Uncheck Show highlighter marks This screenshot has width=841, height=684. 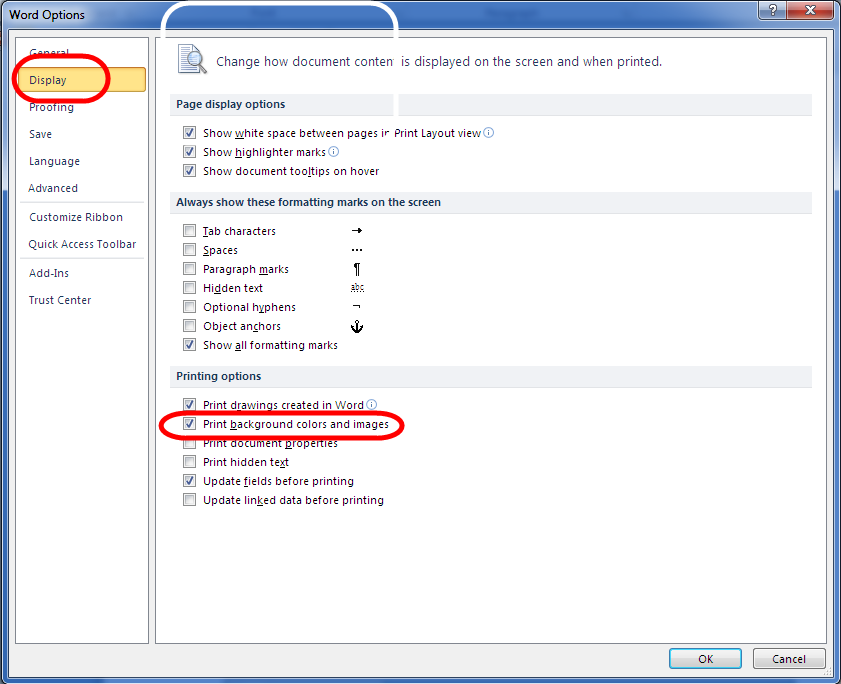pos(189,152)
